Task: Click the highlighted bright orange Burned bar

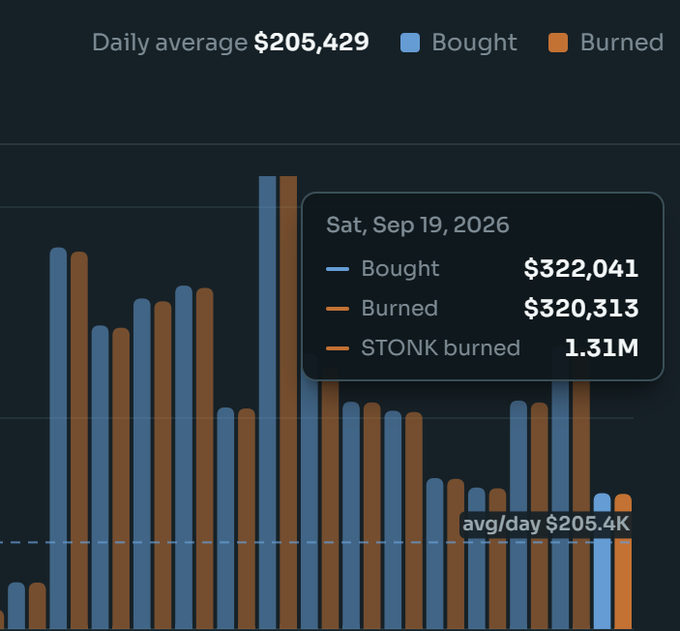Action: tap(623, 561)
